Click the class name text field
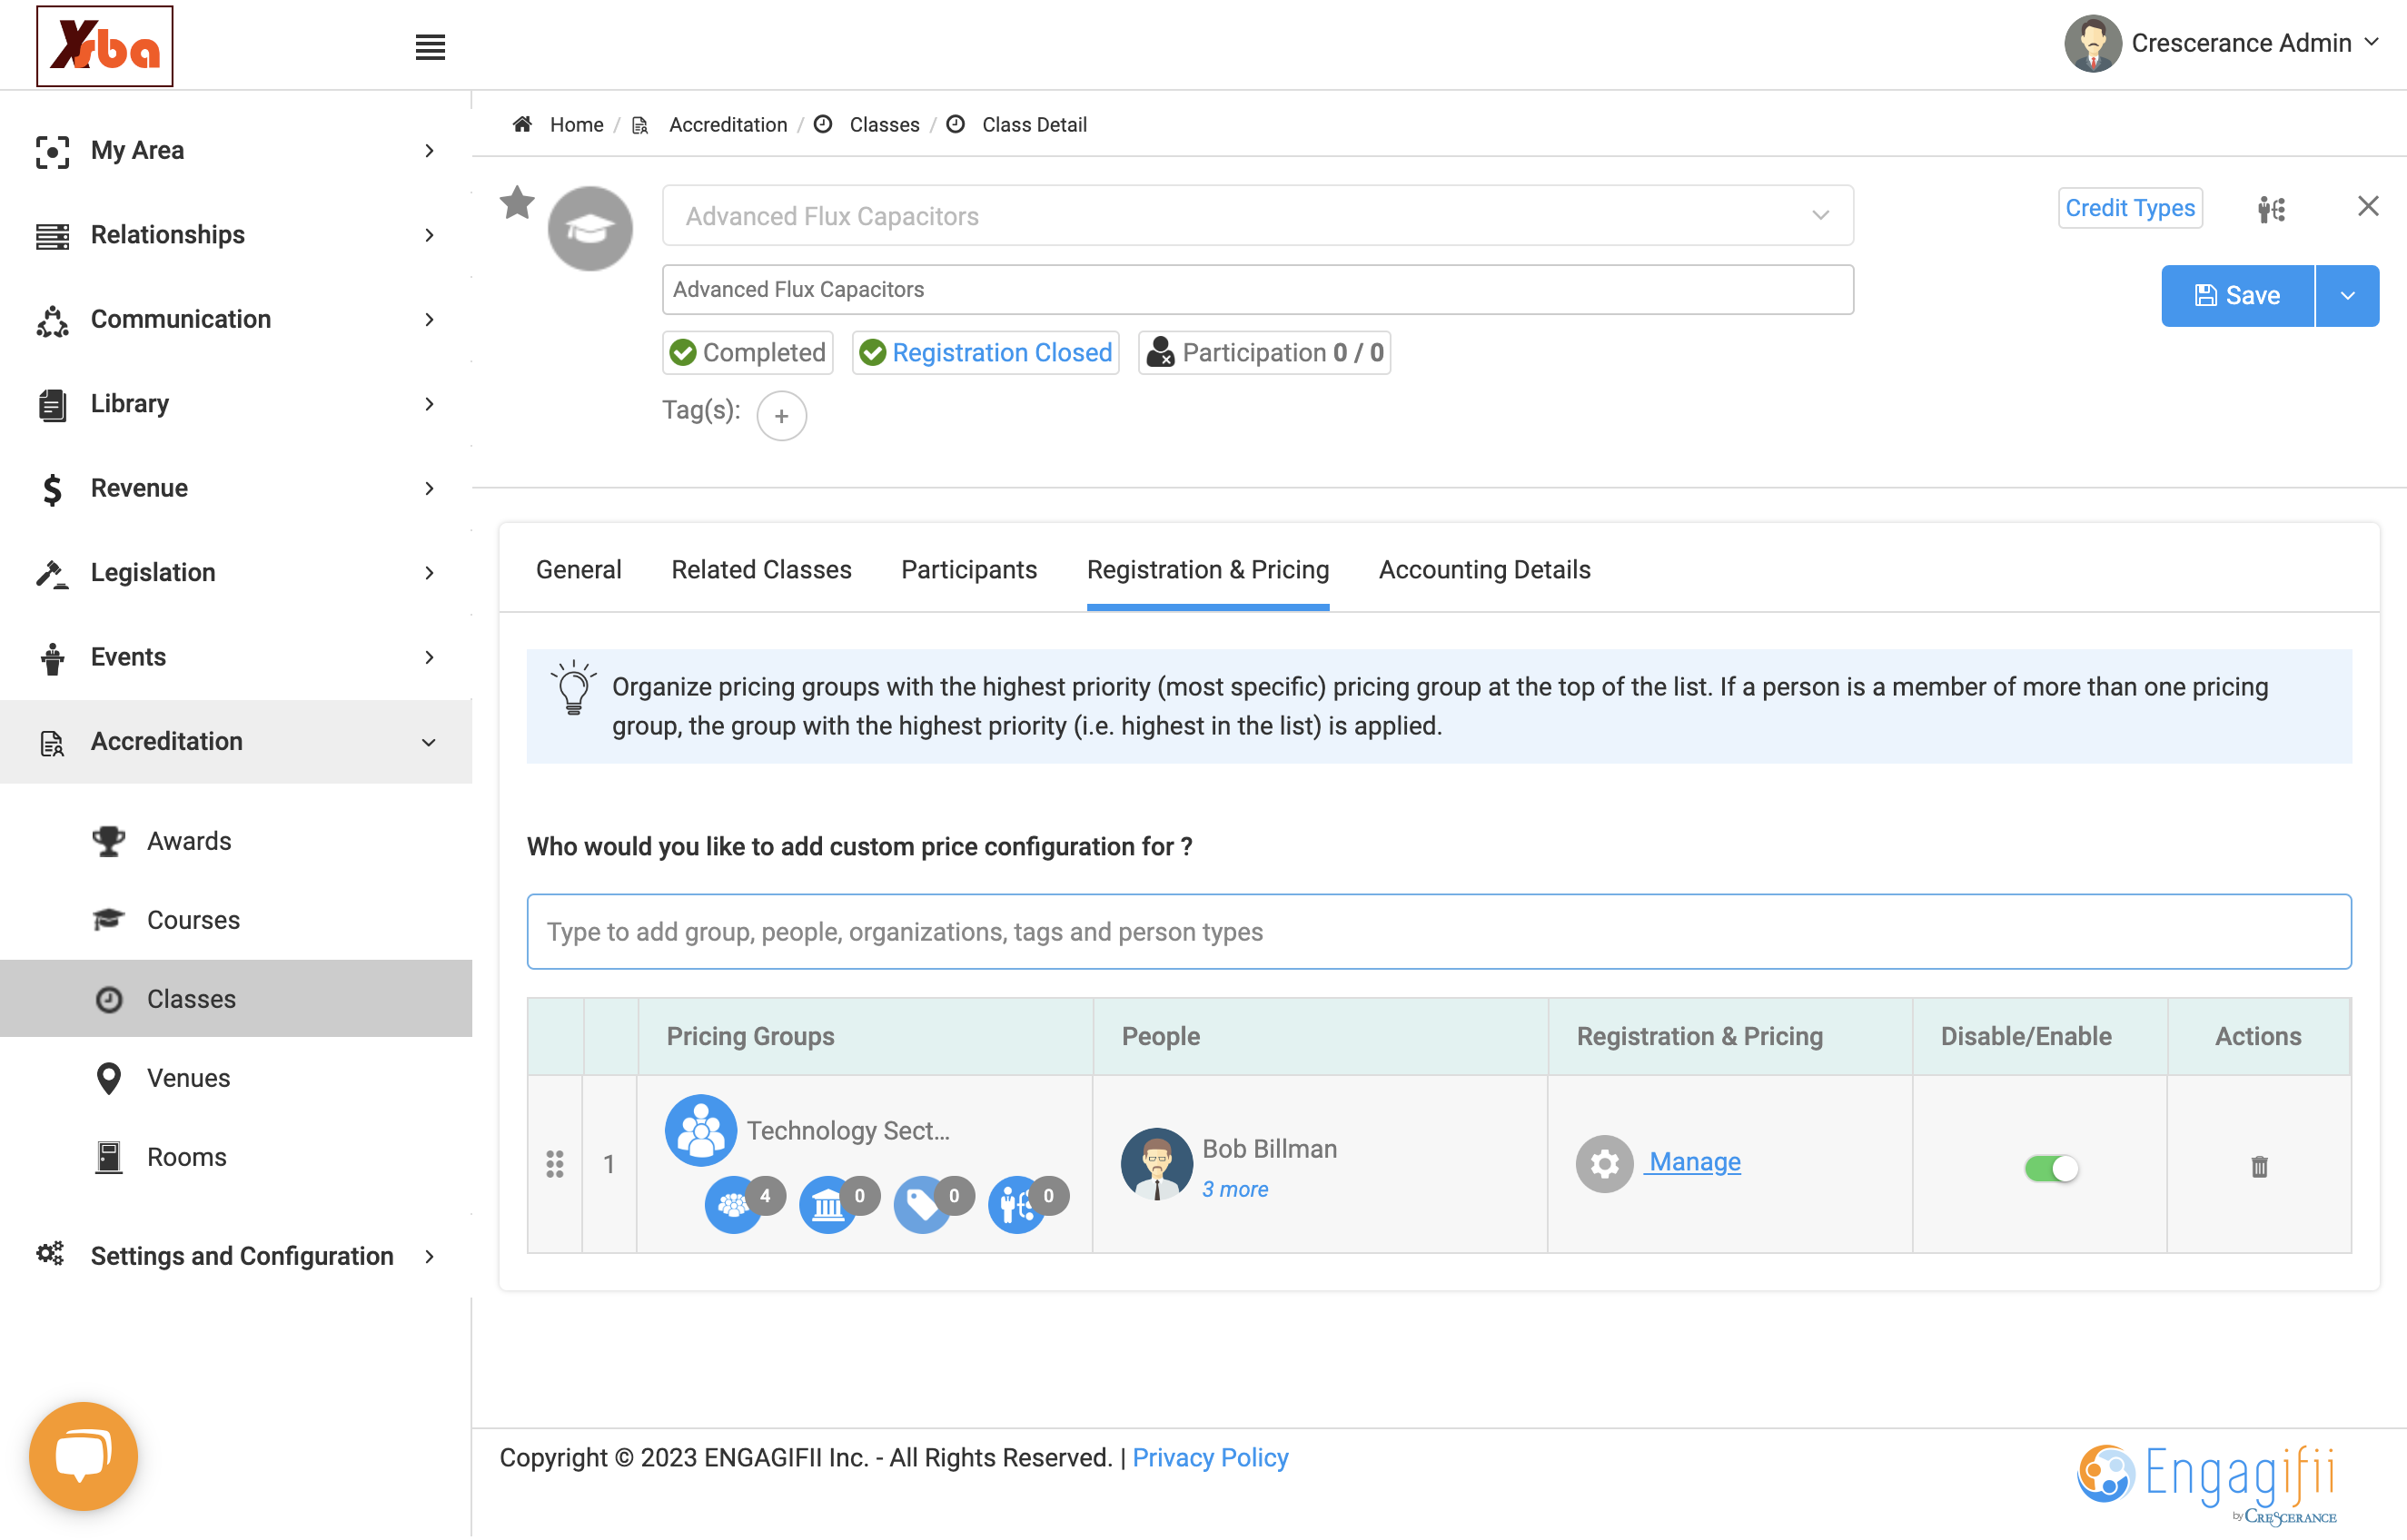2407x1540 pixels. (1257, 289)
